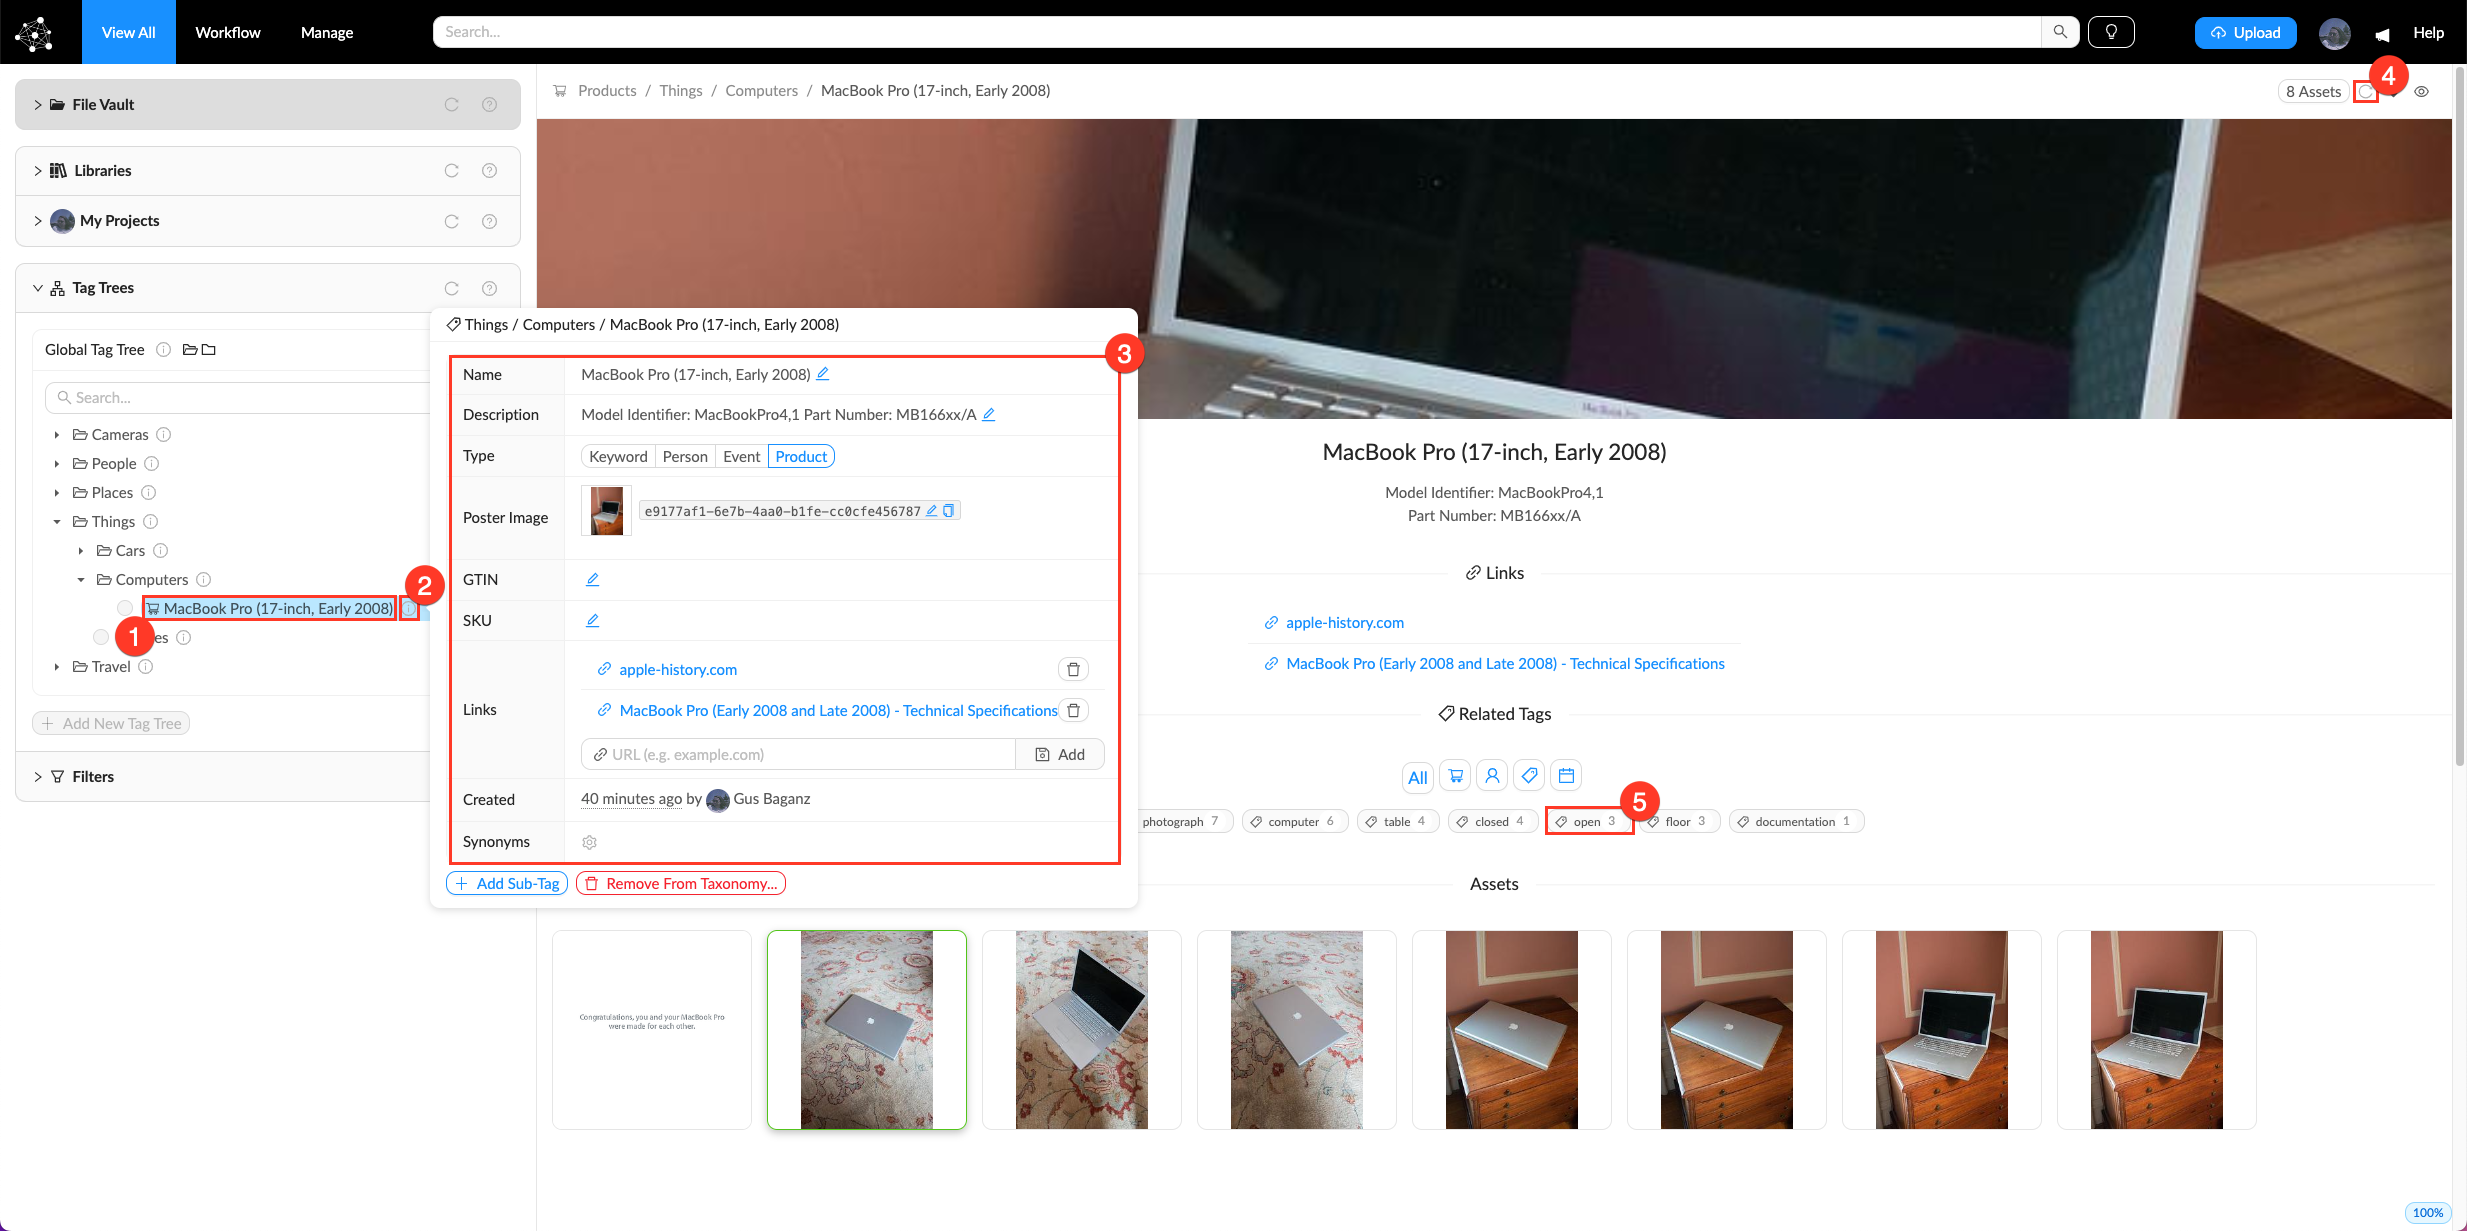Click the lightbulb icon next to search

[2110, 32]
